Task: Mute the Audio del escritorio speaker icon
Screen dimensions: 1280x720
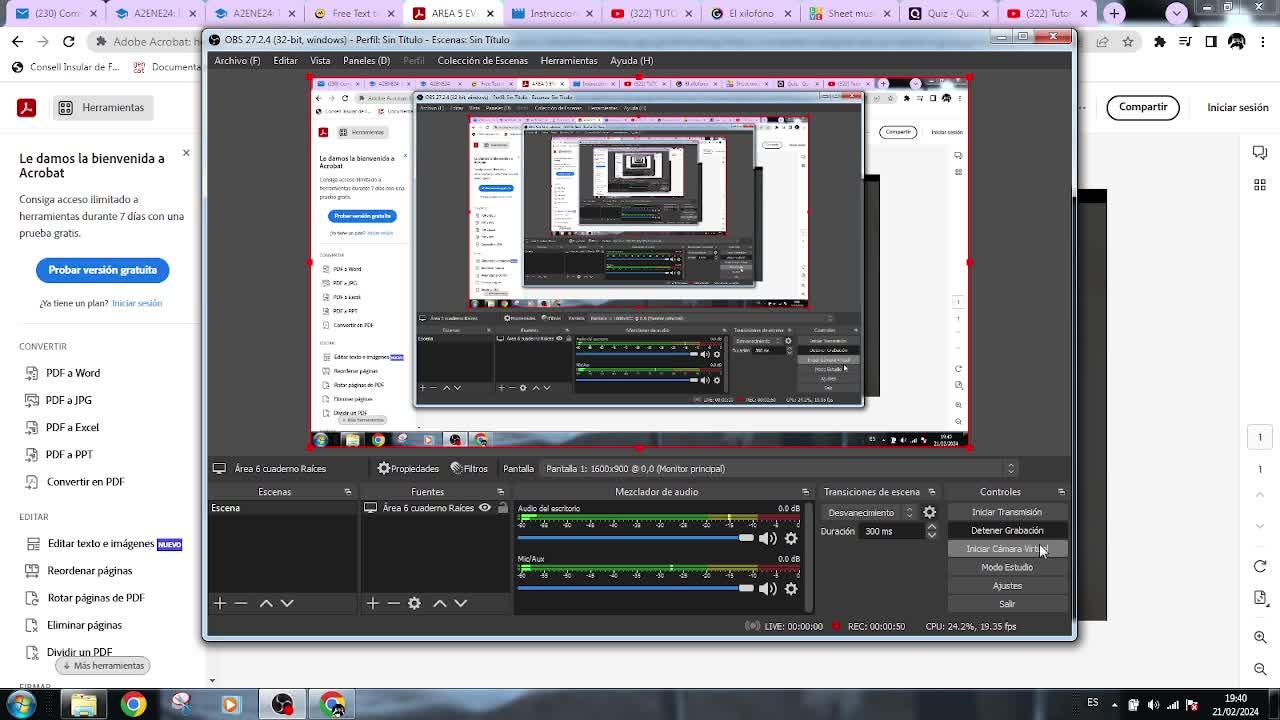Action: [x=767, y=538]
